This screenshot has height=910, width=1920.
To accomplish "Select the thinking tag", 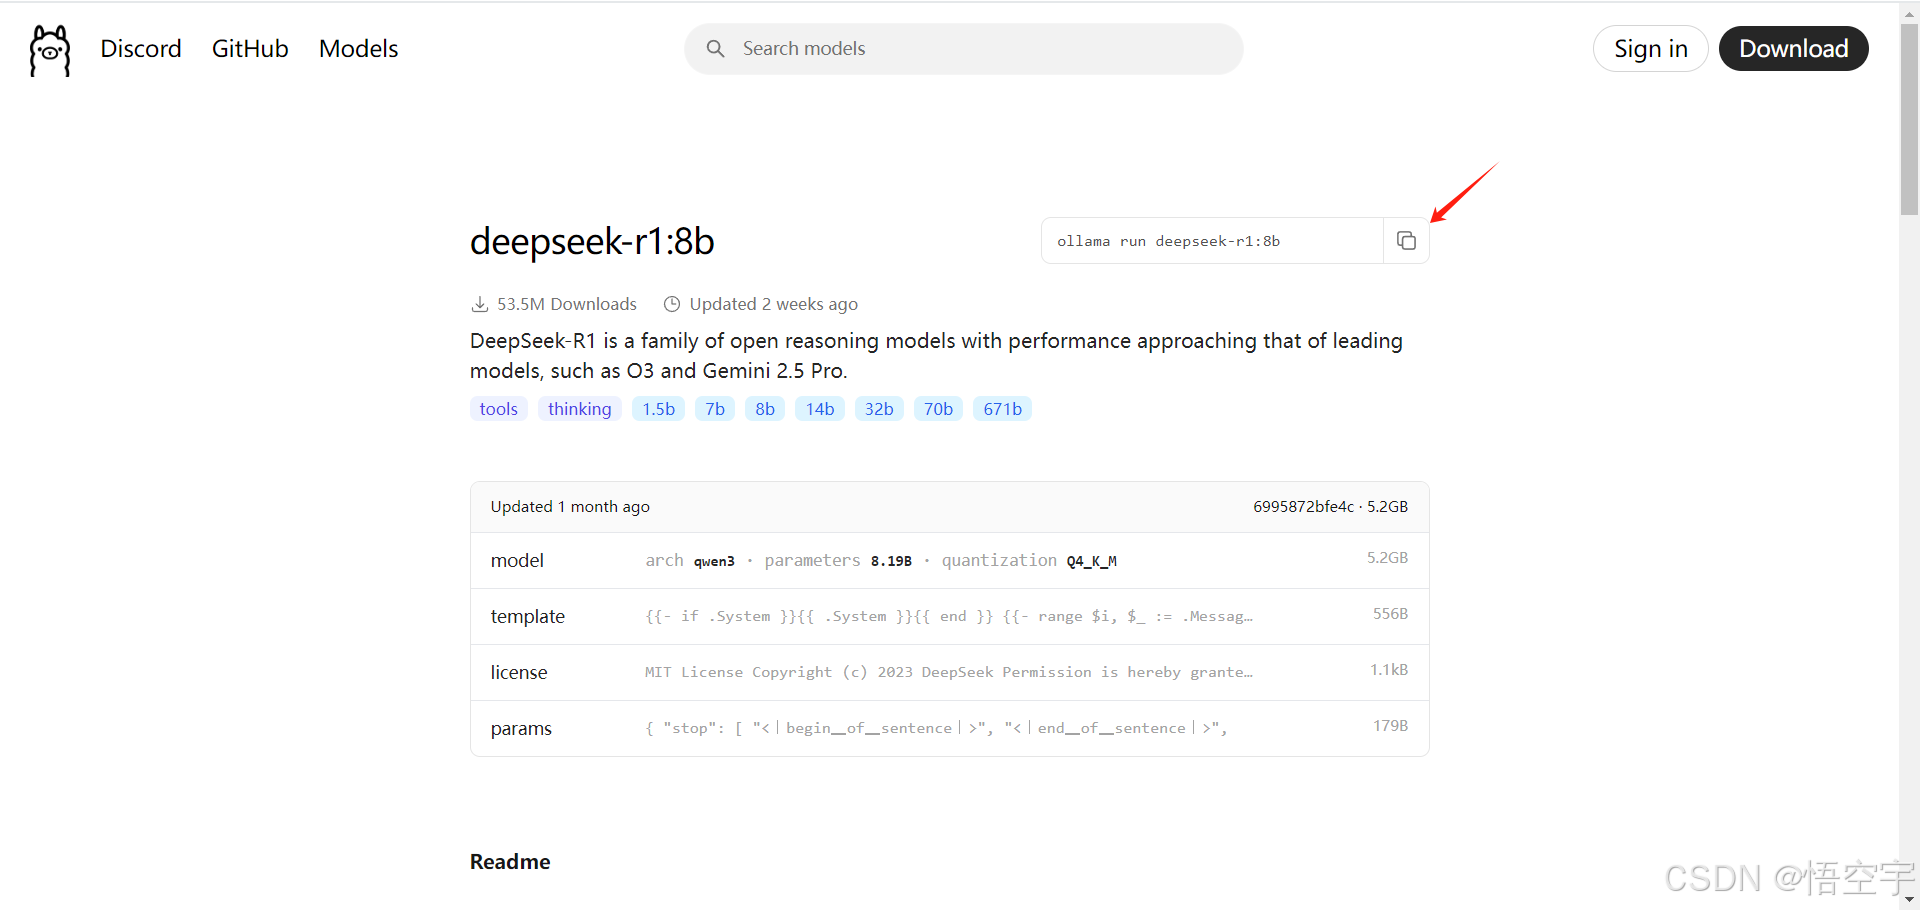I will point(580,409).
